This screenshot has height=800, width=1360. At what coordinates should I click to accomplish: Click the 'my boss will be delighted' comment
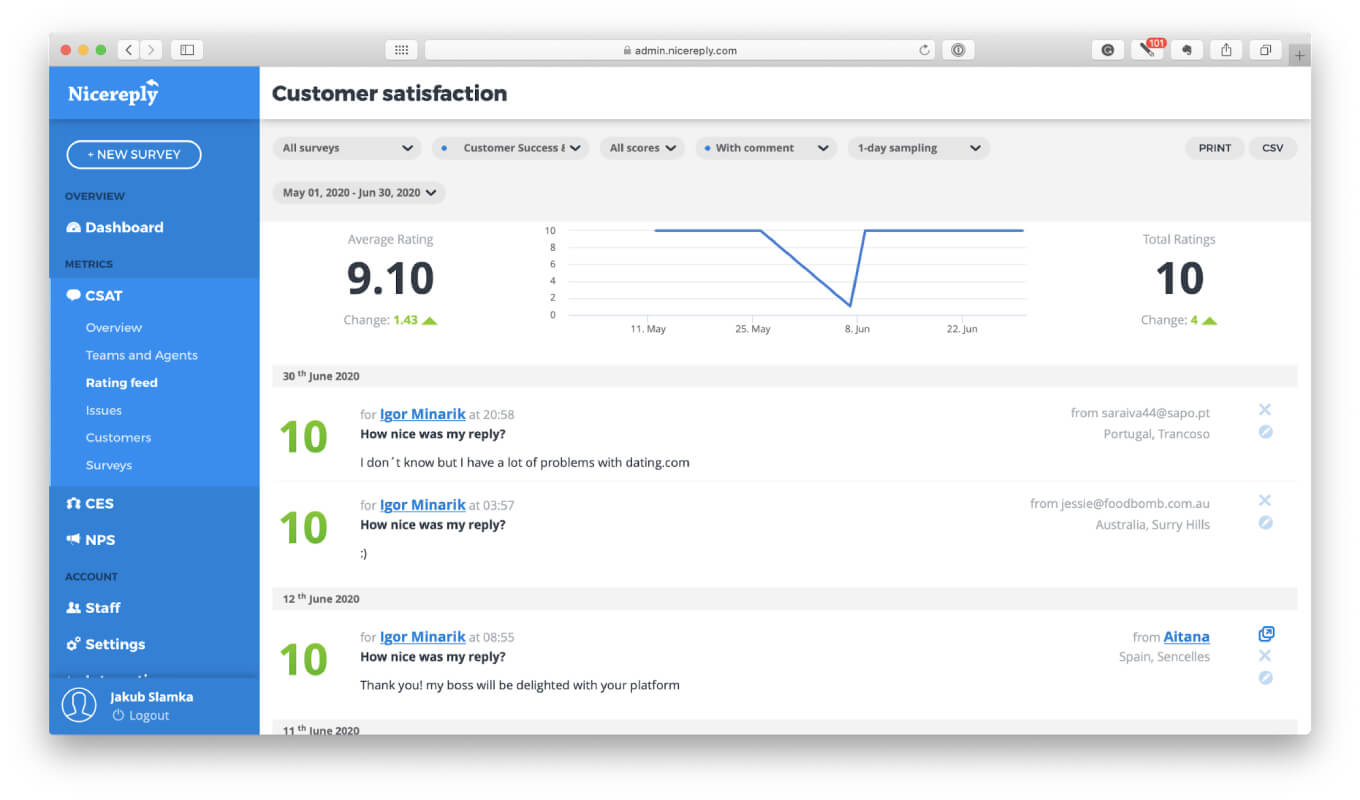pos(520,685)
